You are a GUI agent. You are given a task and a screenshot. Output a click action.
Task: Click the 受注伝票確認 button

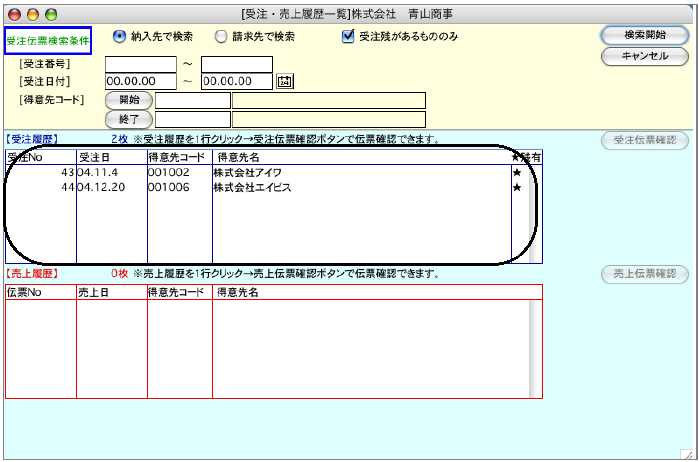[644, 140]
